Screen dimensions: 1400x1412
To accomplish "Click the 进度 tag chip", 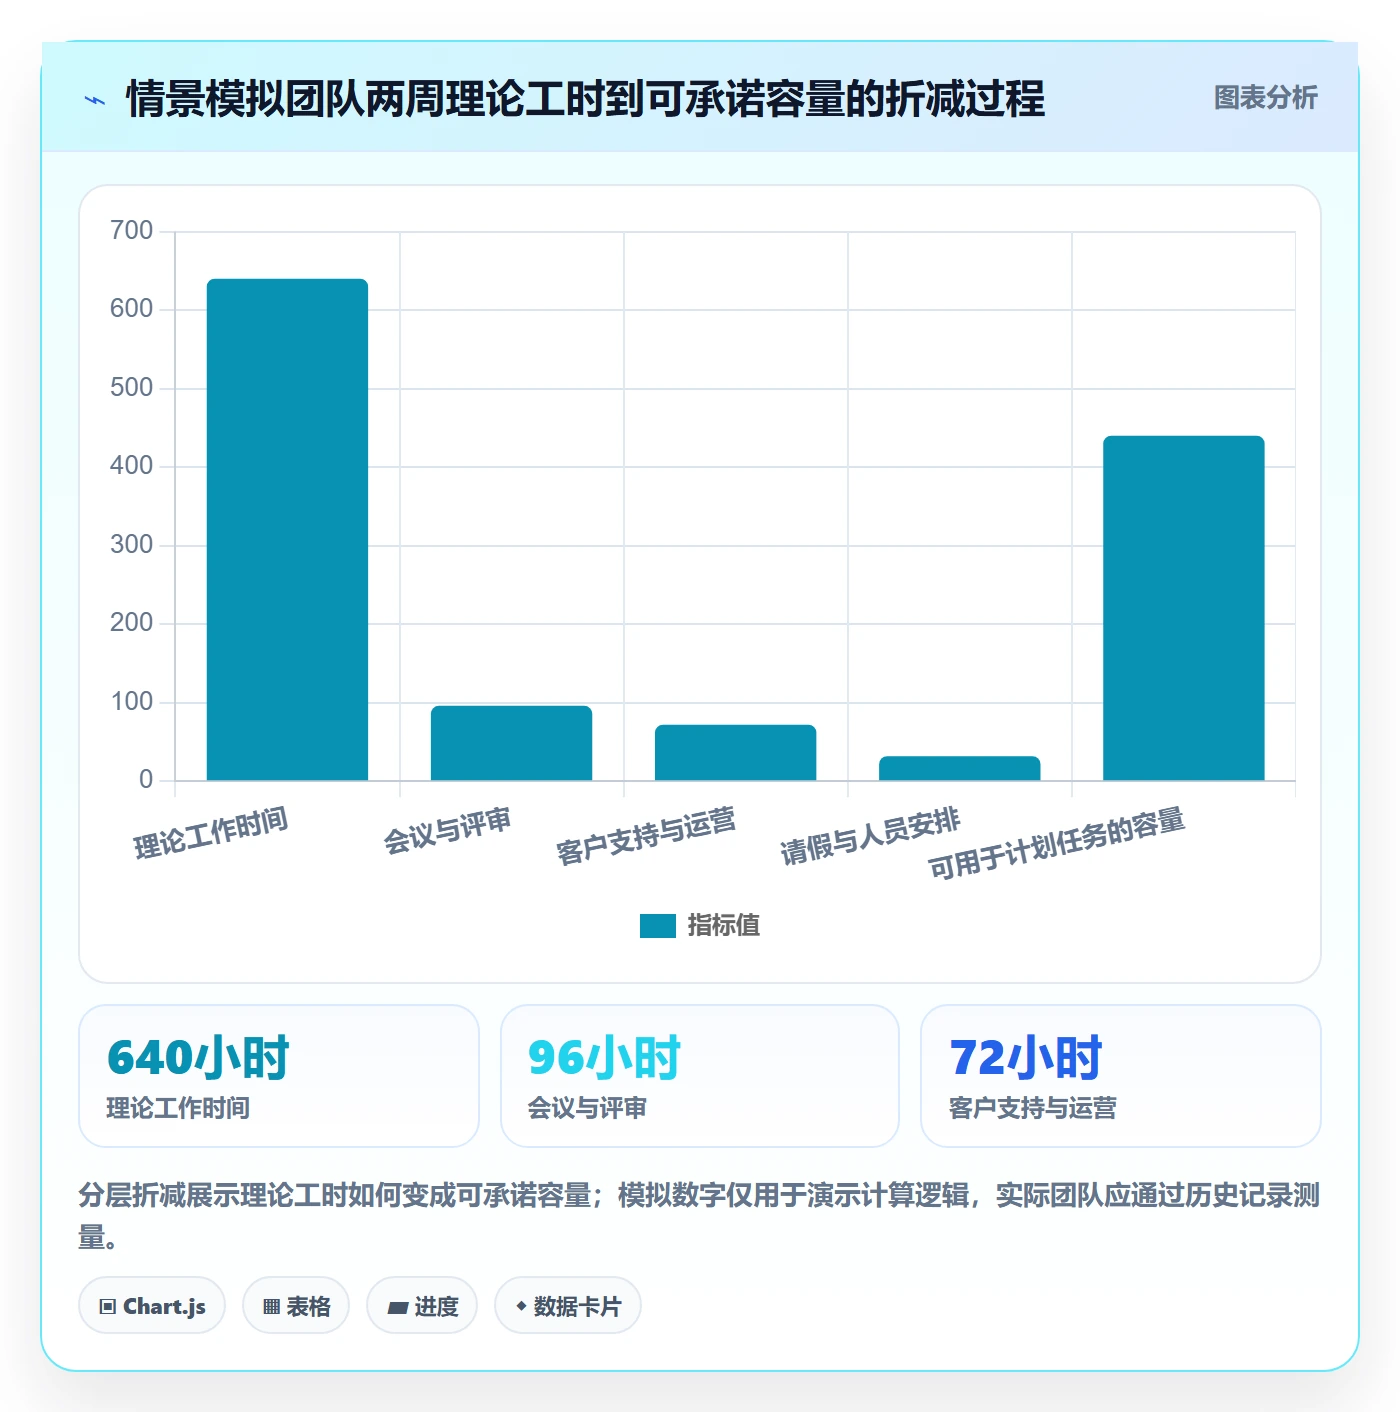I will click(422, 1306).
